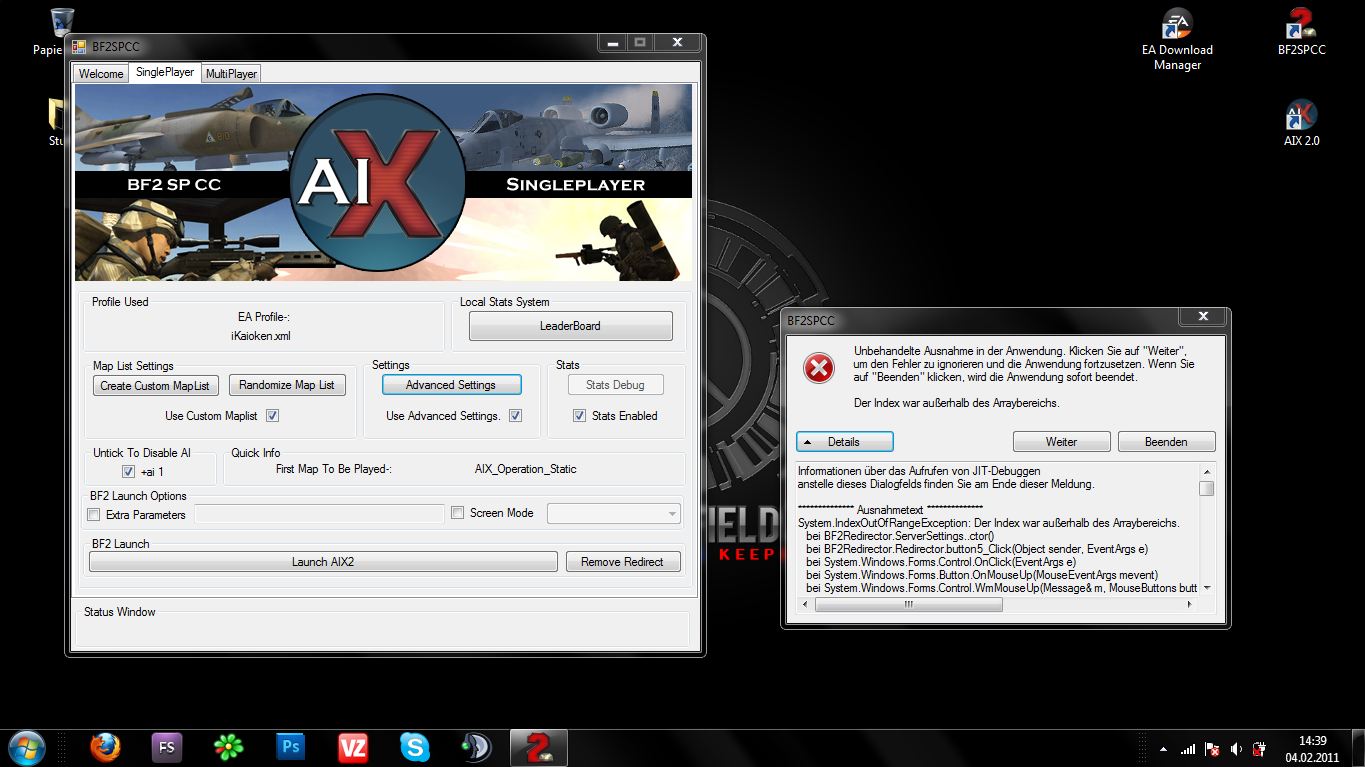Switch to the MultiPlayer tab
This screenshot has width=1365, height=767.
pos(231,73)
